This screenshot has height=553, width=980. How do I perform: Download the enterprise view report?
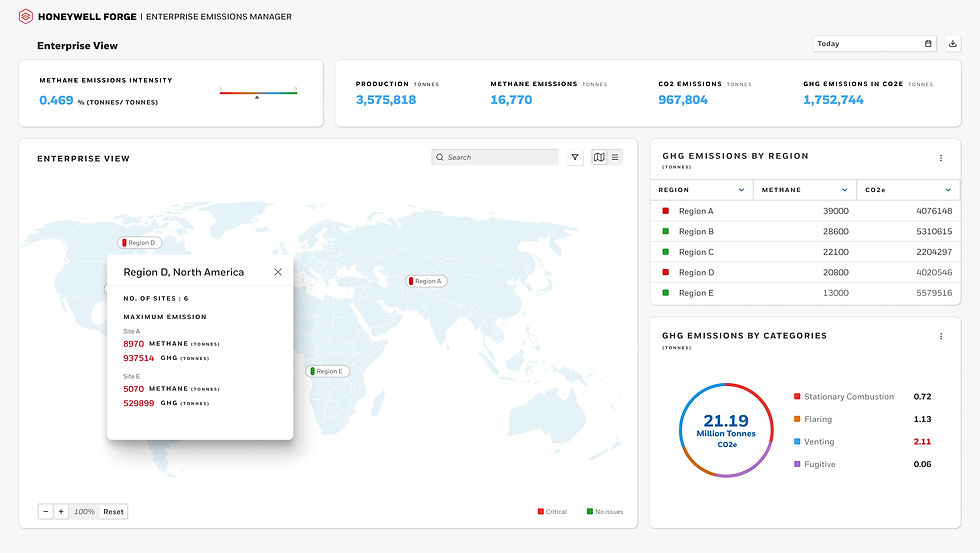coord(952,44)
